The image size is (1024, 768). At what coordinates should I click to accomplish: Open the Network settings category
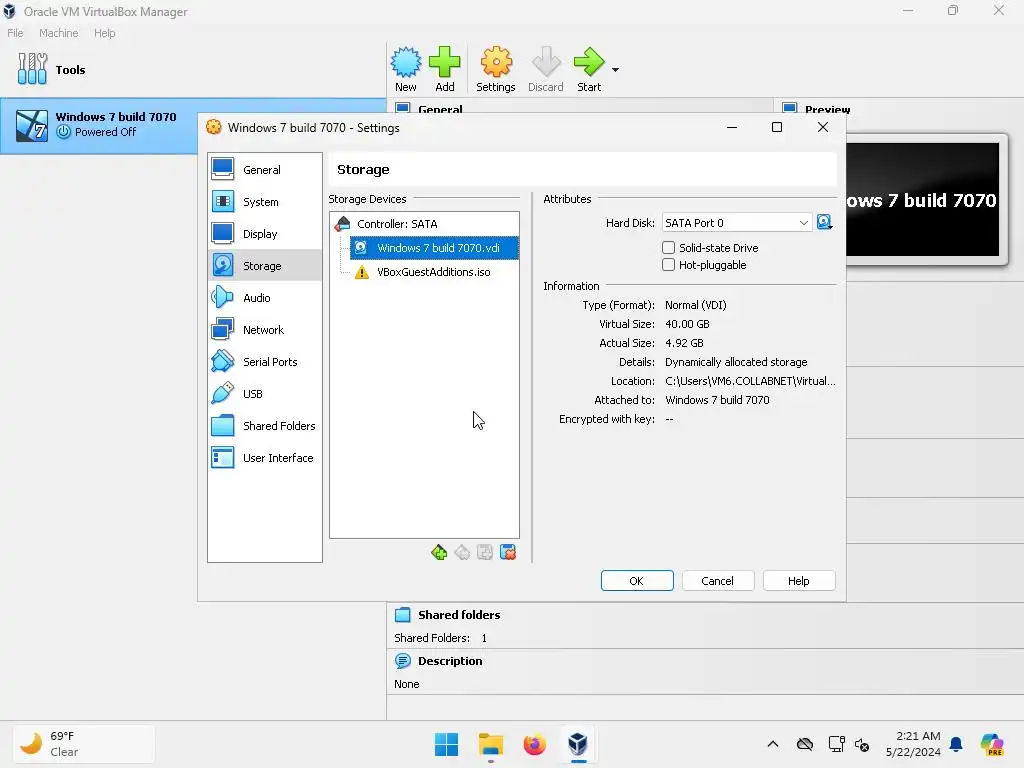point(264,330)
